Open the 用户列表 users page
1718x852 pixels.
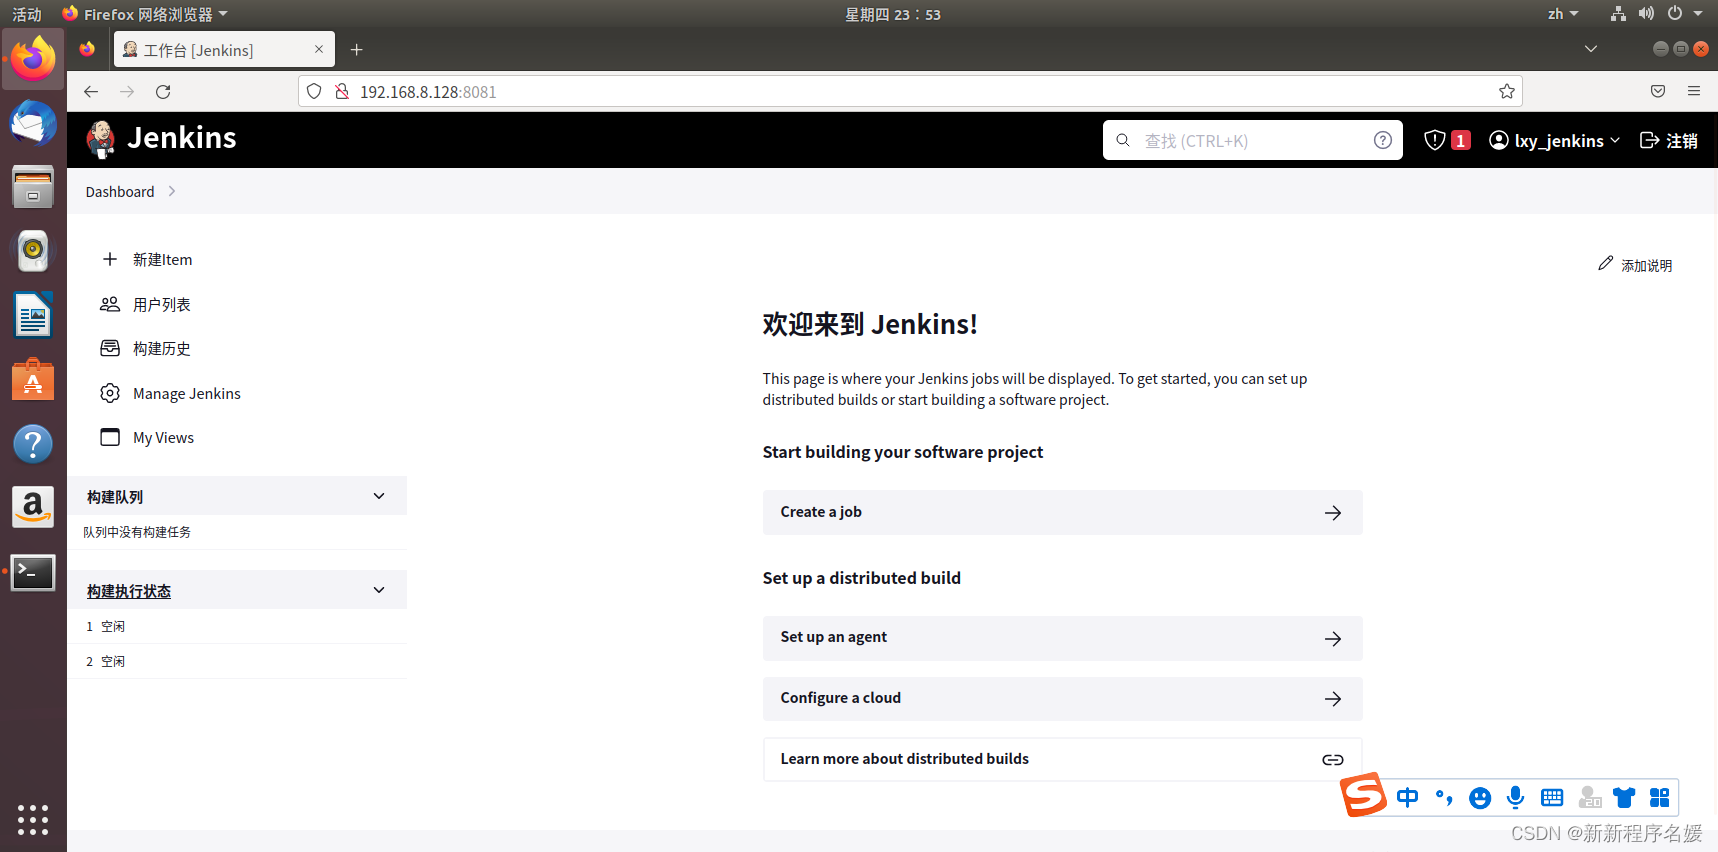[x=146, y=304]
